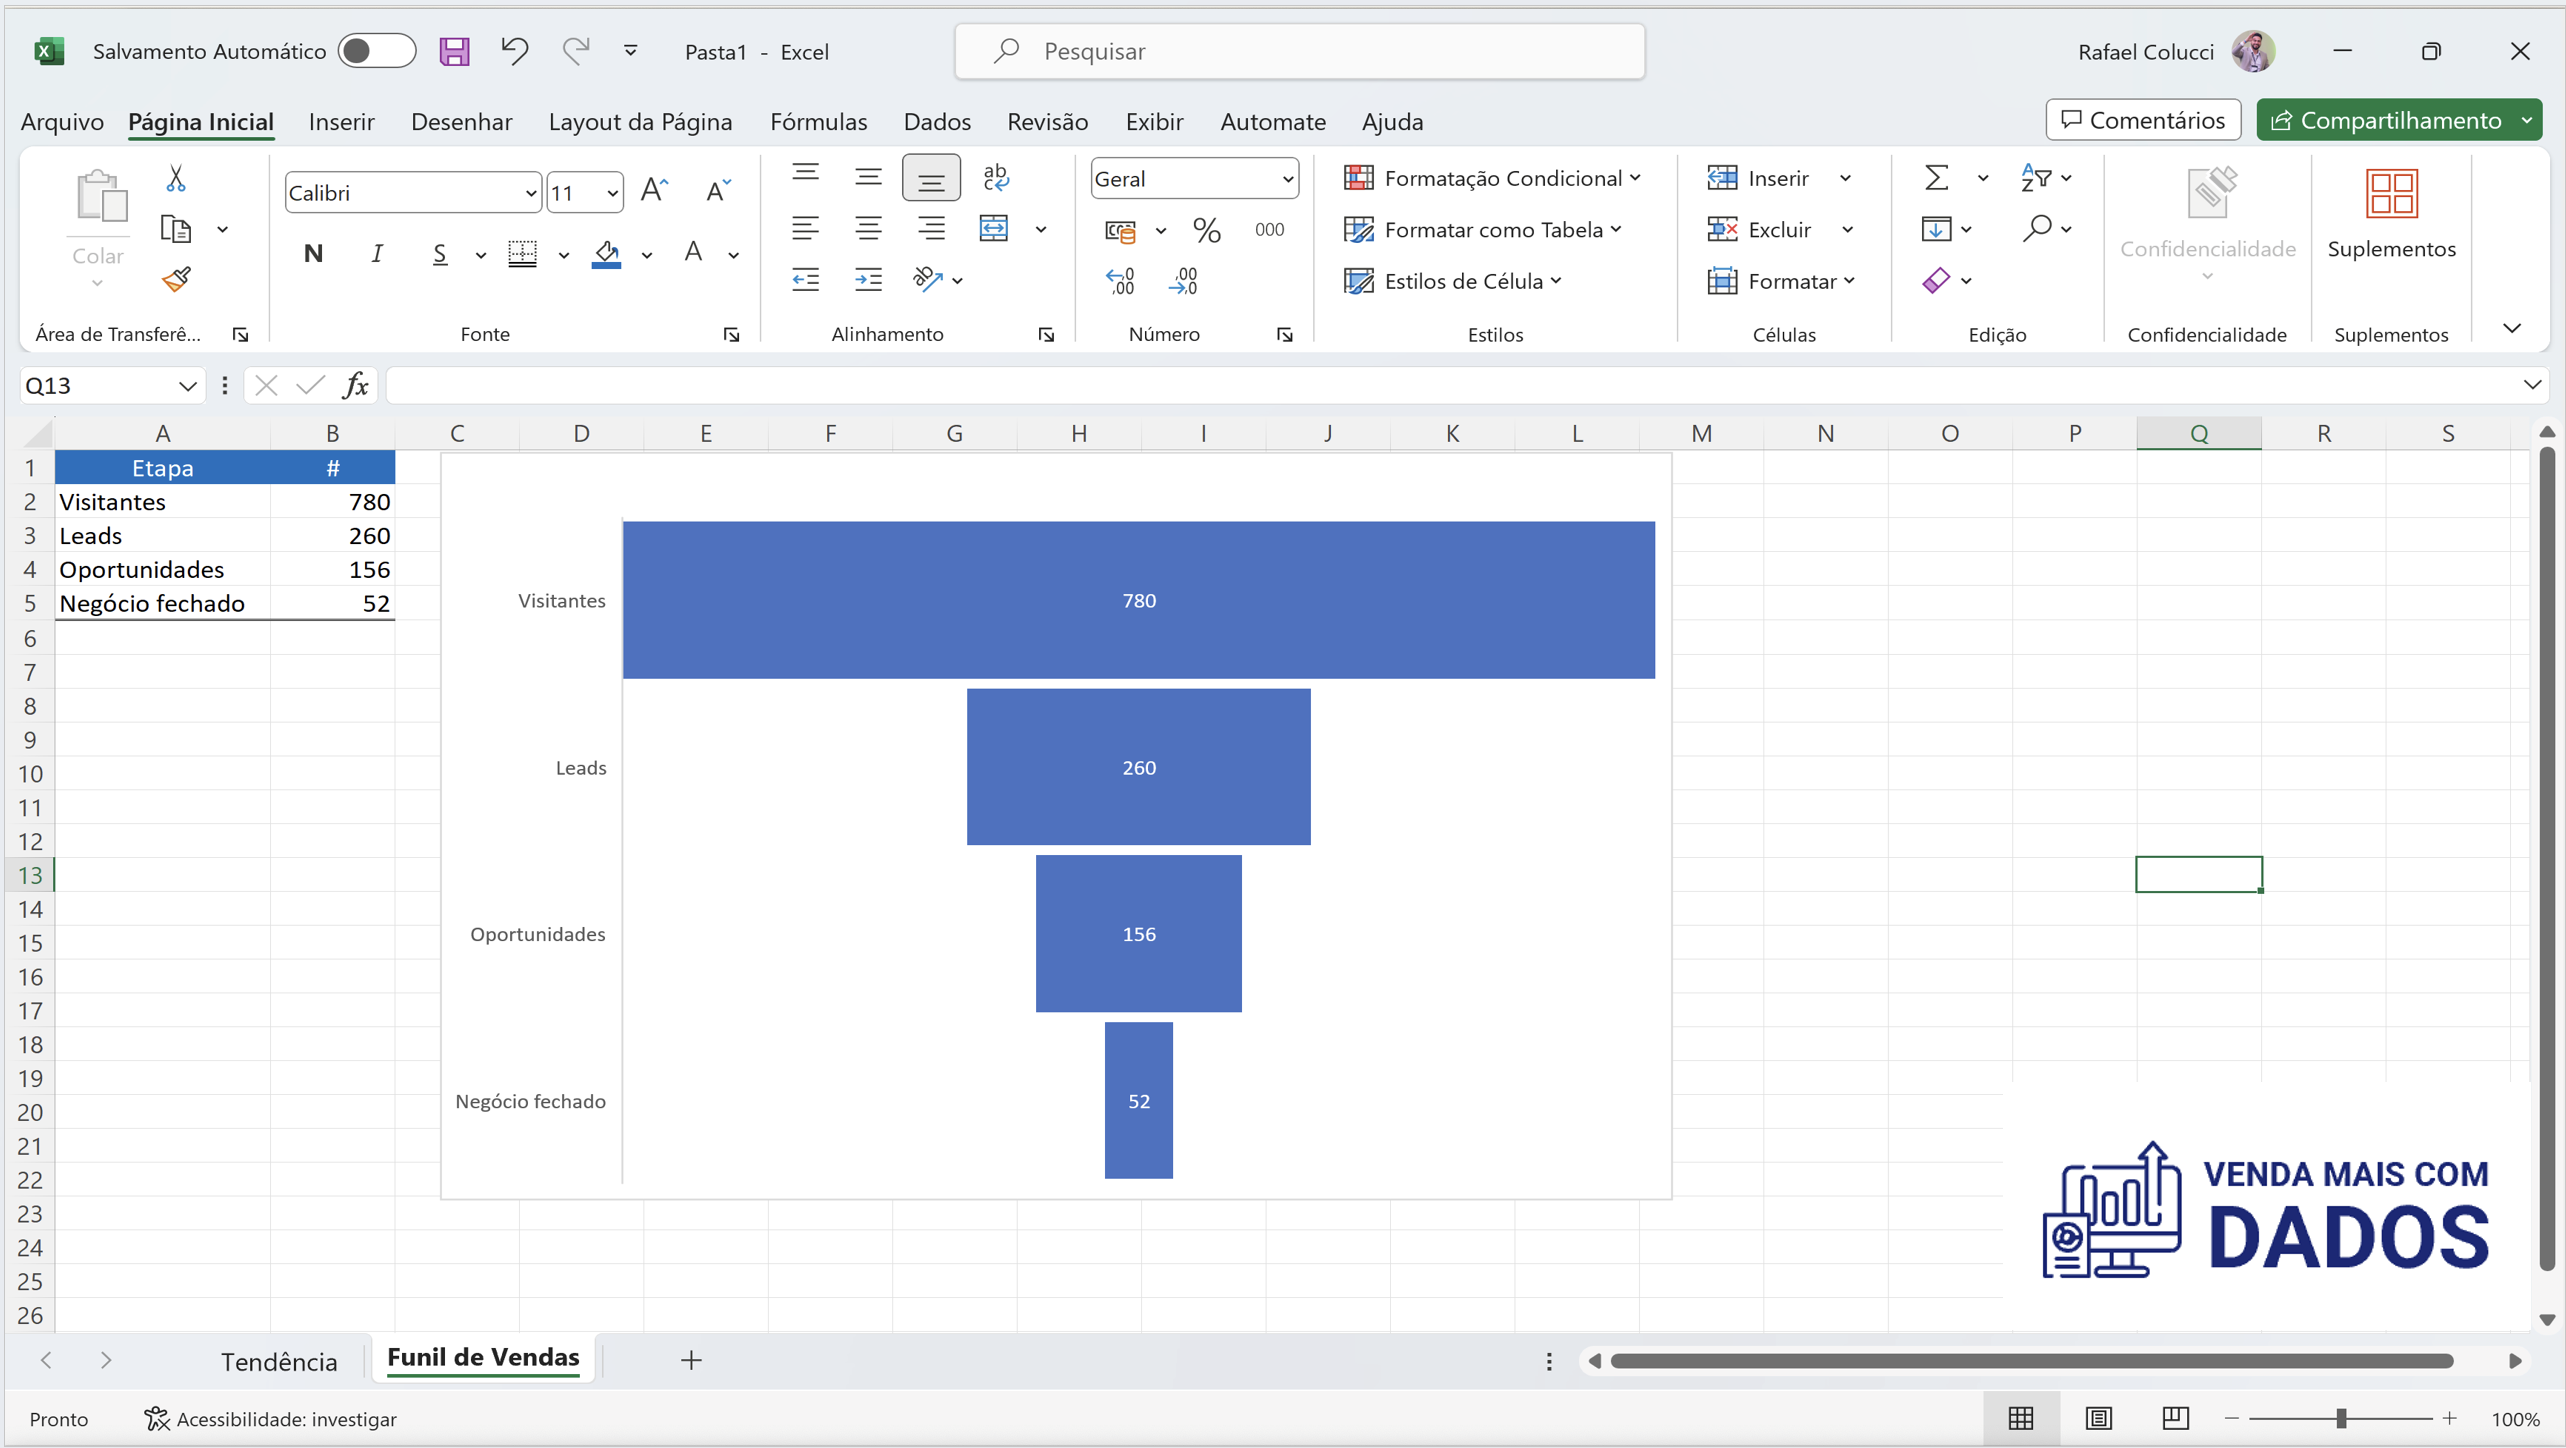Viewport: 2566px width, 1448px height.
Task: Select the Format Painter (Pincel de Formatação)
Action: (175, 280)
